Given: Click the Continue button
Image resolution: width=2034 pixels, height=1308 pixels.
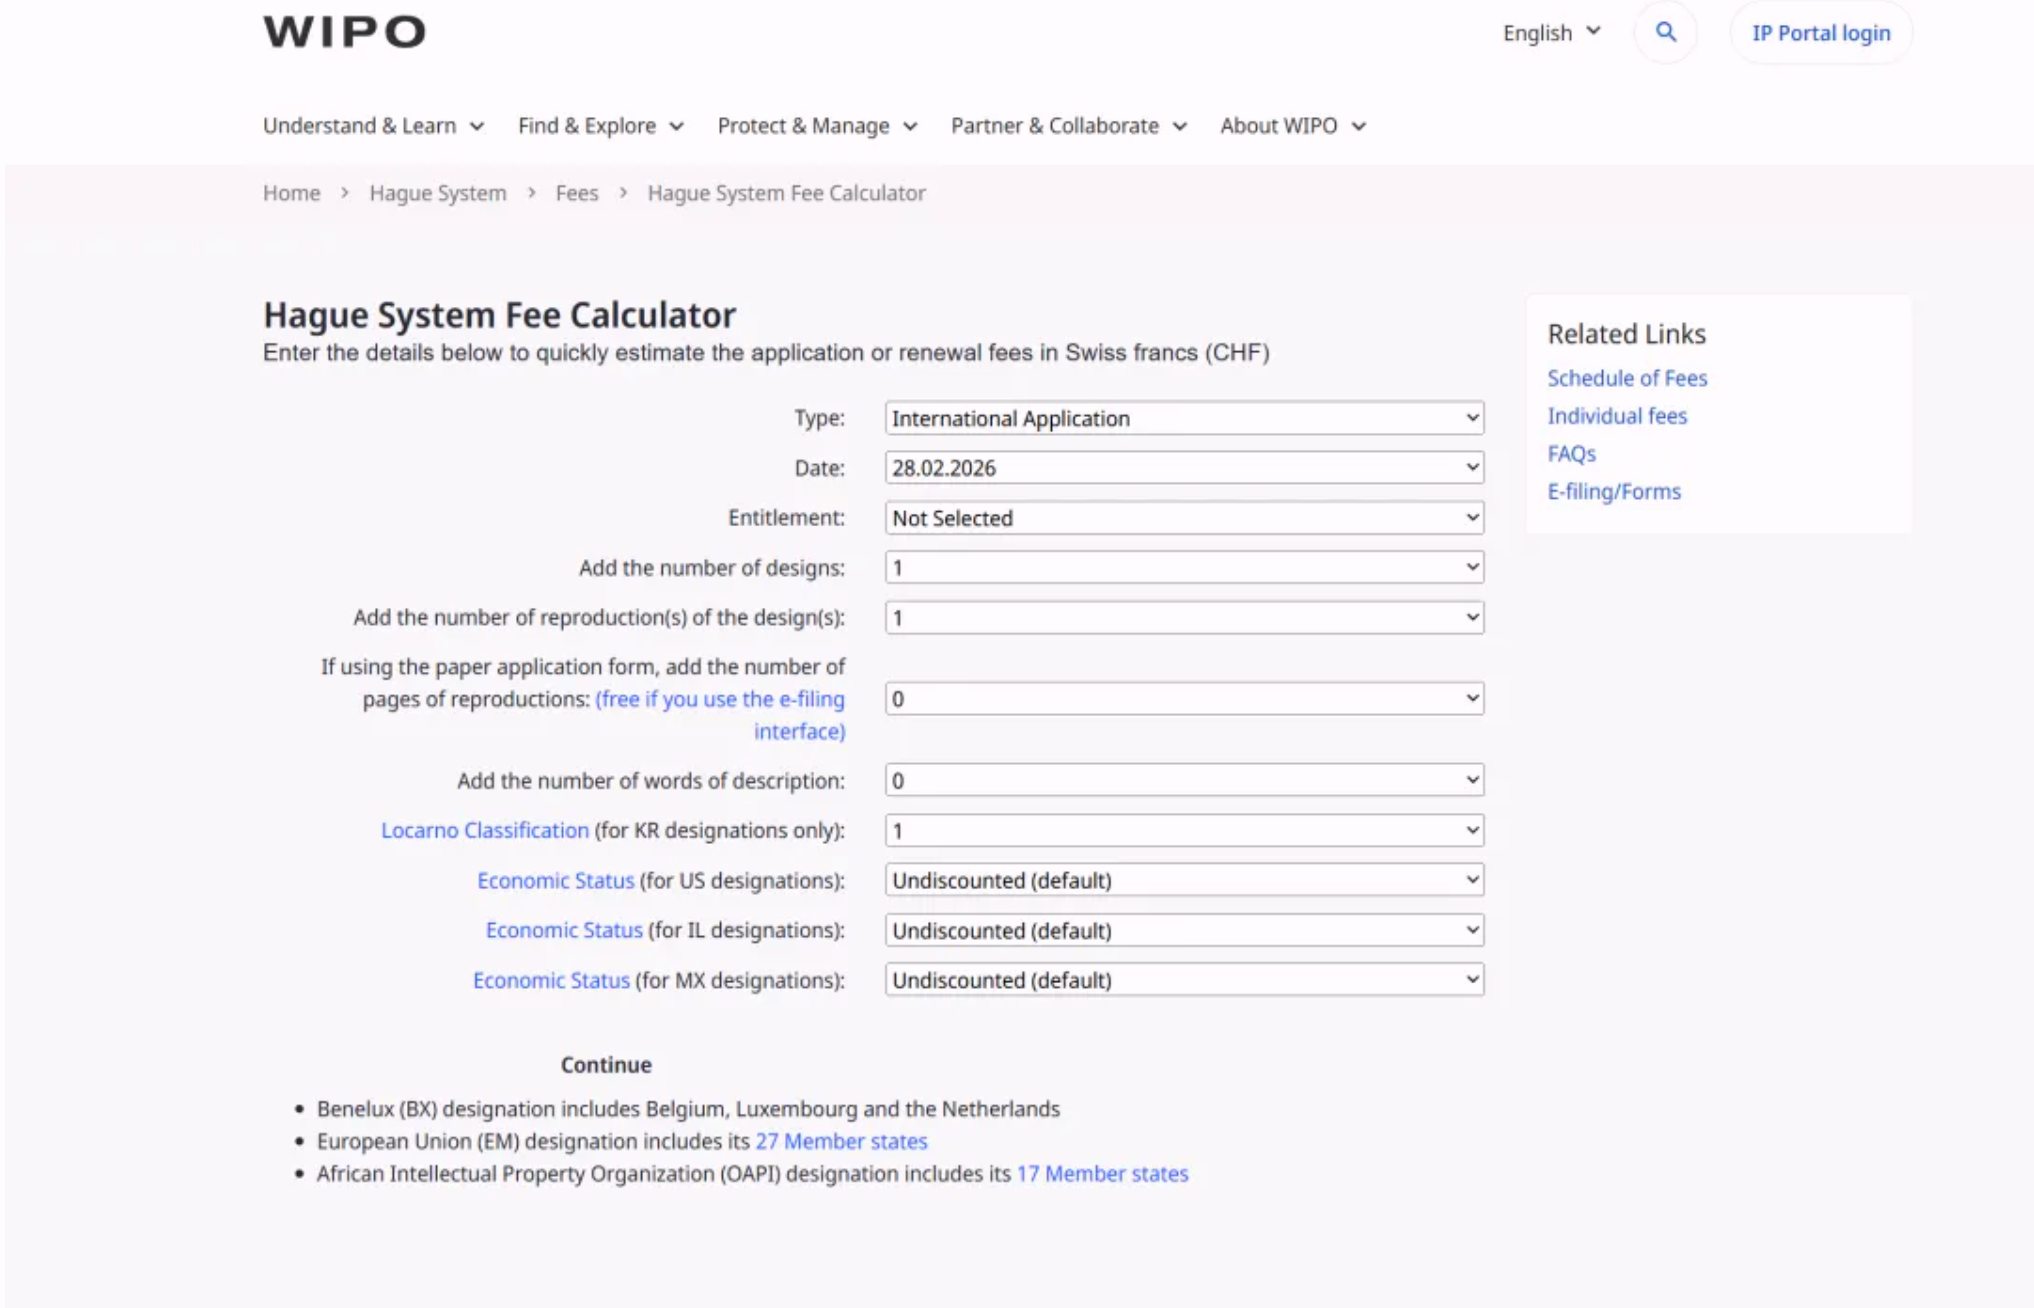Looking at the screenshot, I should (x=606, y=1065).
